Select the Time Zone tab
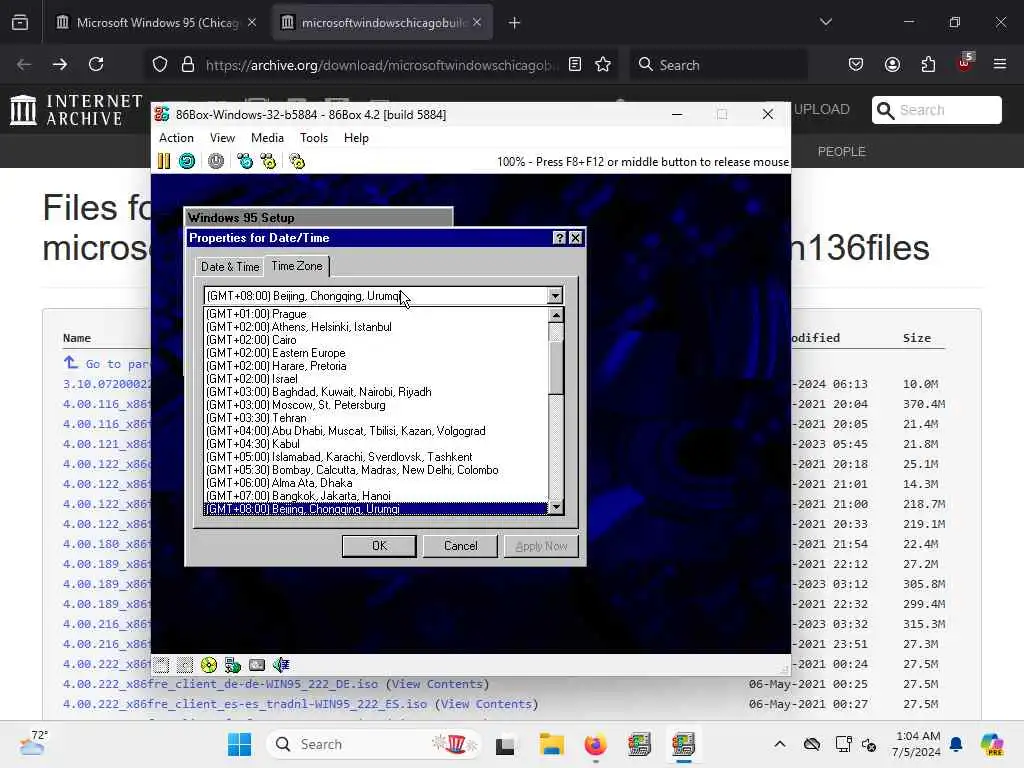Screen dimensions: 1024x768 tap(296, 266)
